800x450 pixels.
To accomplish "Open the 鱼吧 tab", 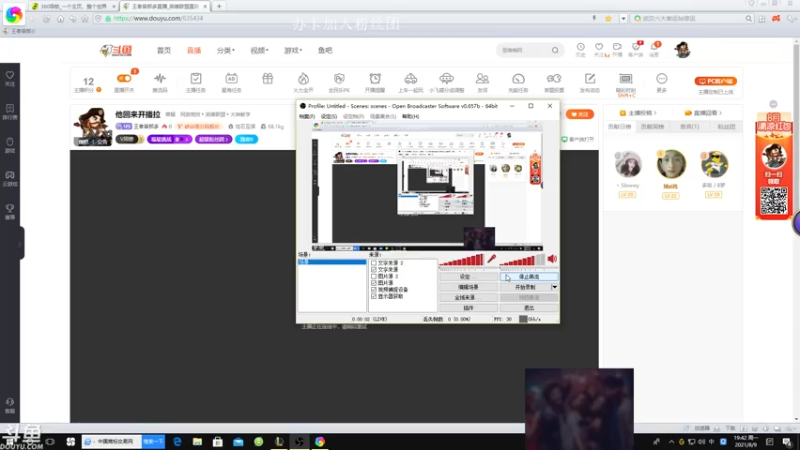I will (x=325, y=51).
